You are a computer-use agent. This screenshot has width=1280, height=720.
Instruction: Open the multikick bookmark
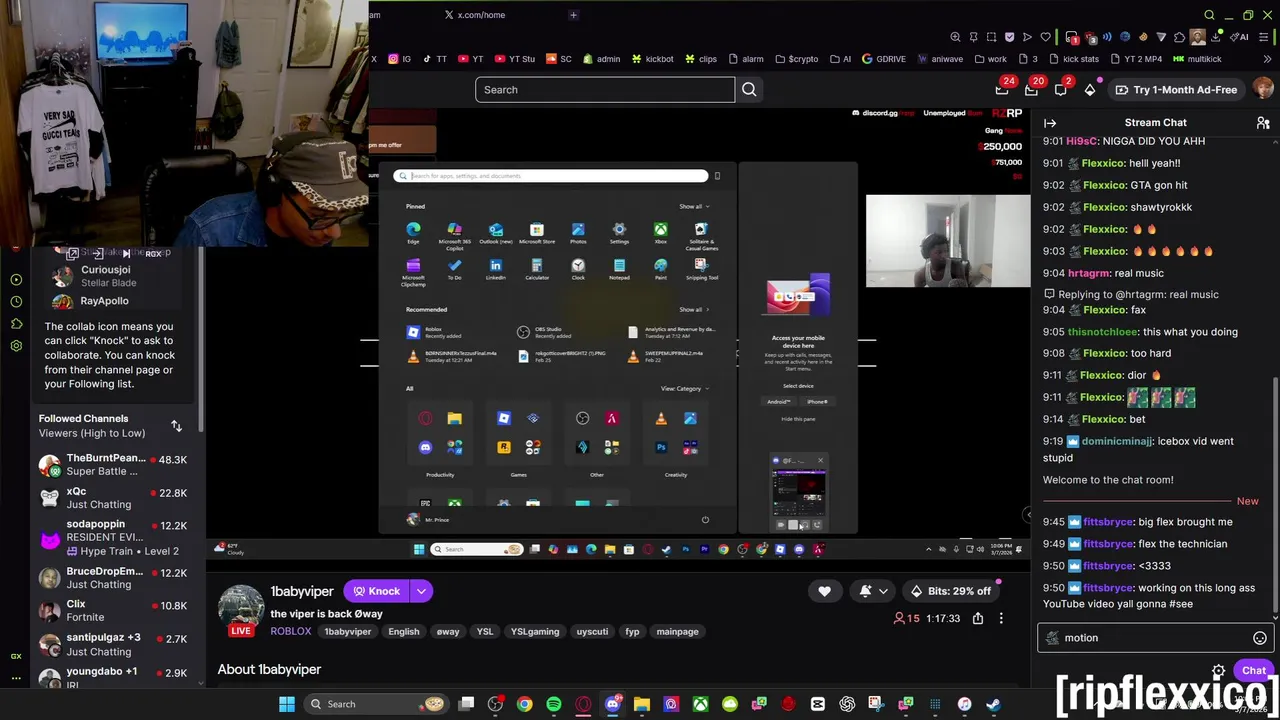[1197, 59]
